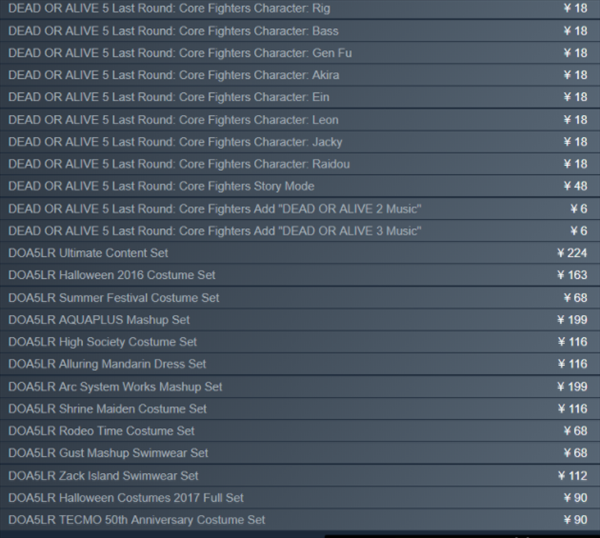Open the High Society Costume Set
600x538 pixels.
[300, 342]
